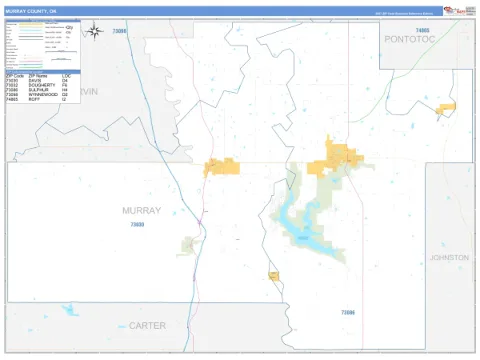This screenshot has height=360, width=480.
Task: Click the 'SULPHUR' name in the ZIP table
Action: point(38,90)
